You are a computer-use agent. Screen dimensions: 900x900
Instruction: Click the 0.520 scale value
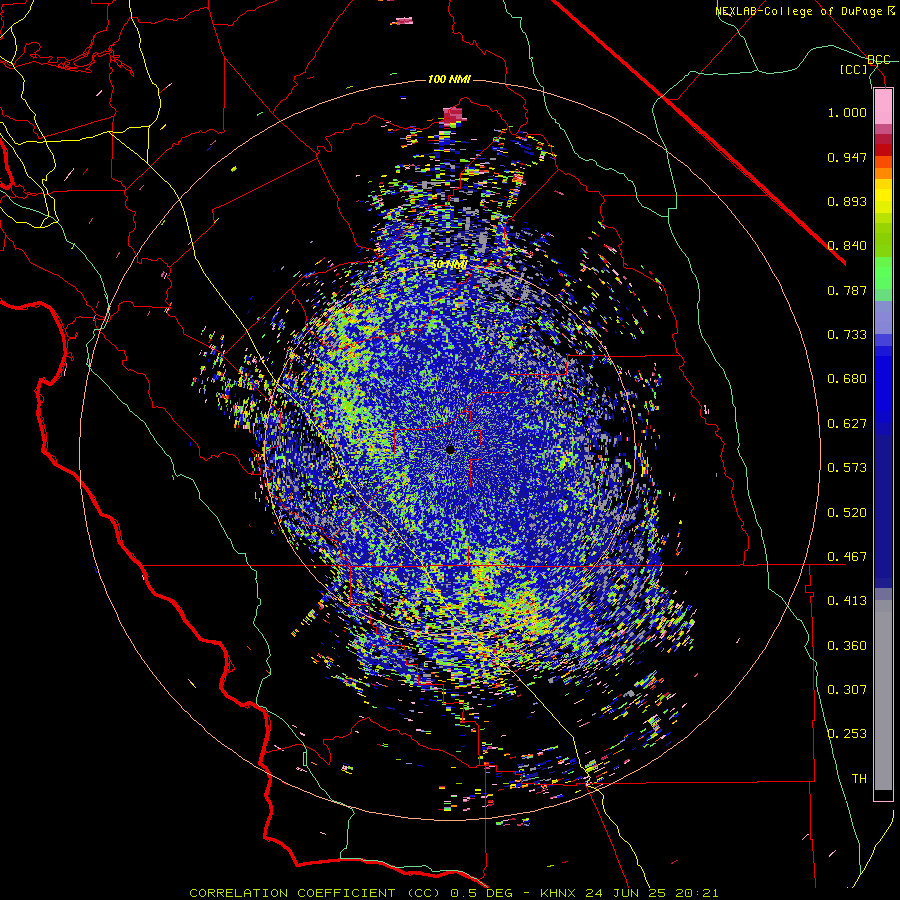pos(847,513)
